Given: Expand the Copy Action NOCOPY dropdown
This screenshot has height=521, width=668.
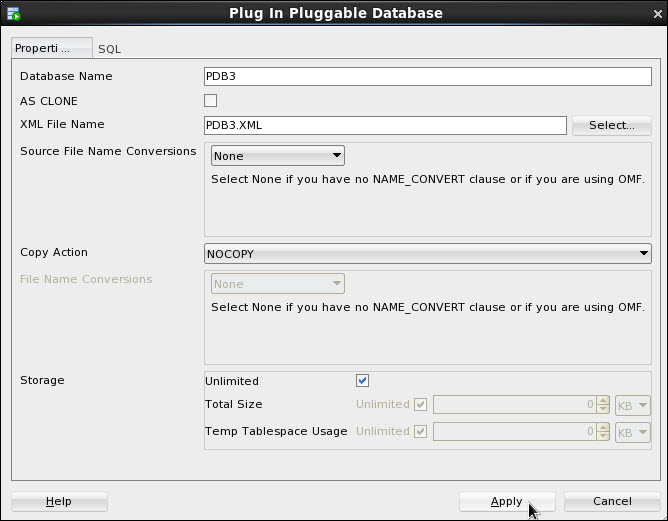Looking at the screenshot, I should (x=428, y=254).
